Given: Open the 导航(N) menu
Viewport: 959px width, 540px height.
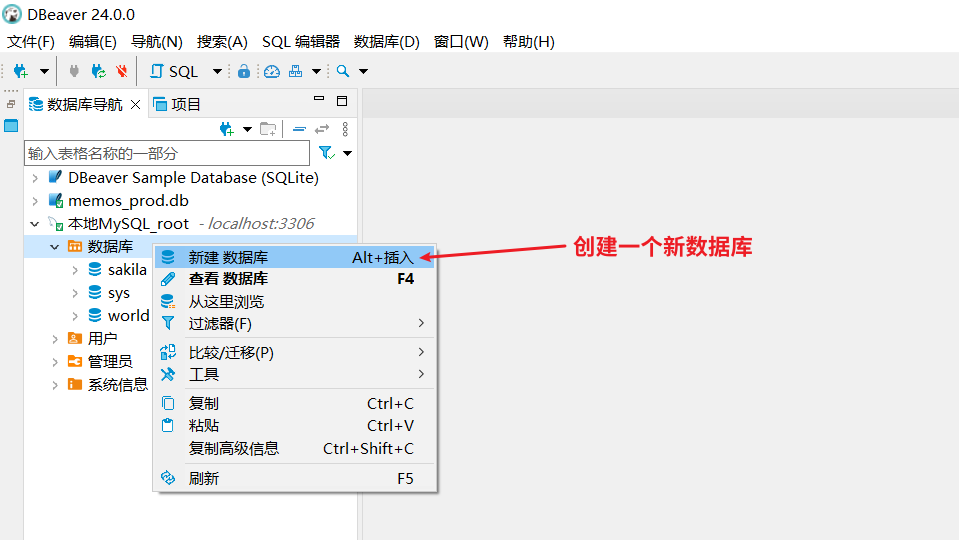Looking at the screenshot, I should point(157,42).
